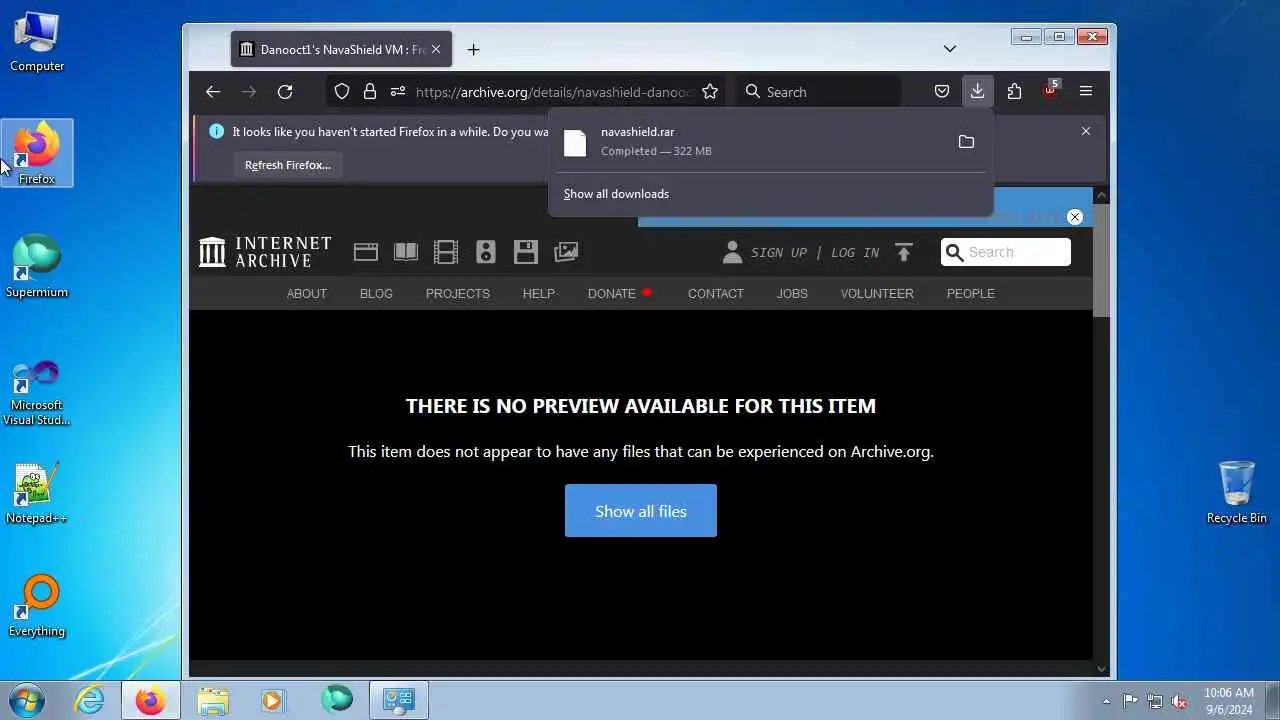Show navashield.rar in folder
Image resolution: width=1280 pixels, height=720 pixels.
click(966, 142)
